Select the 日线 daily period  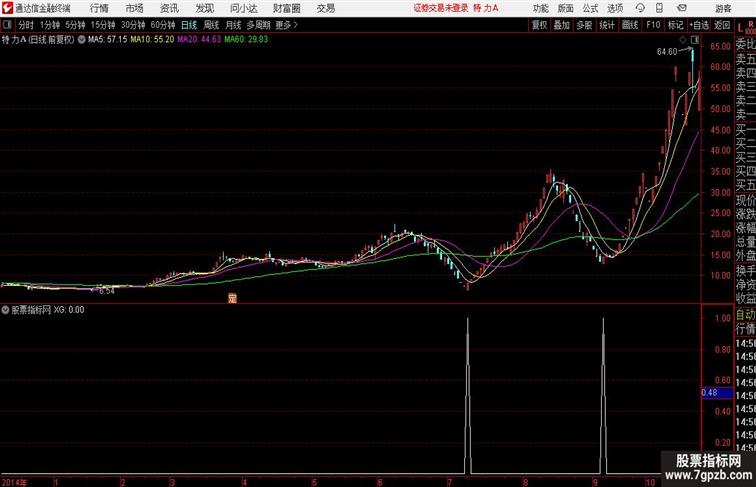189,25
